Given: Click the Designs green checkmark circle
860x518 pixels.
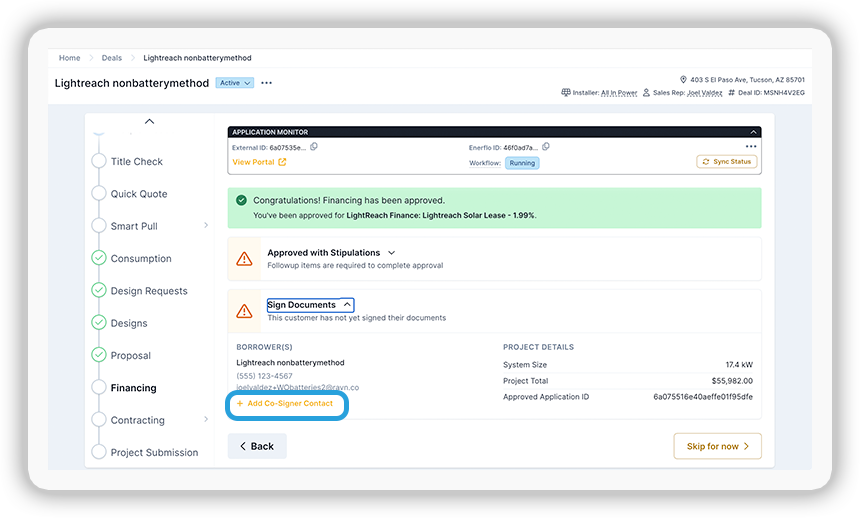Looking at the screenshot, I should [99, 322].
